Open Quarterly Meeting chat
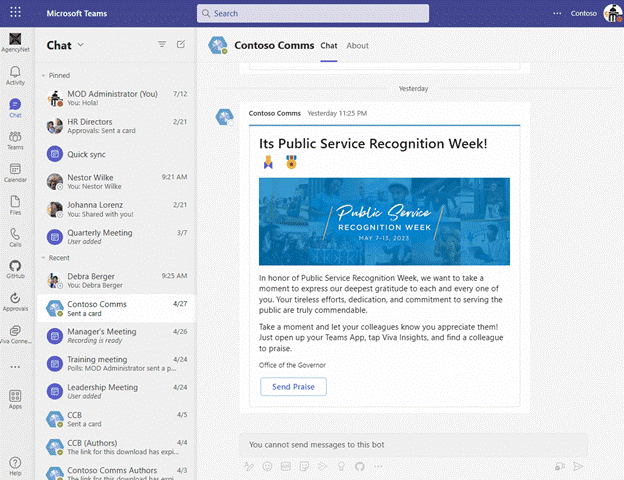The image size is (624, 480). coord(116,237)
